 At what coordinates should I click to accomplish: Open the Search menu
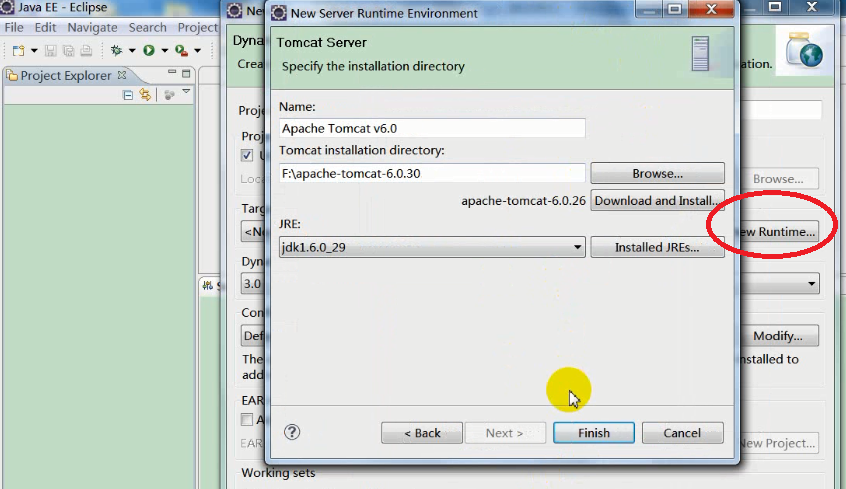coord(147,28)
